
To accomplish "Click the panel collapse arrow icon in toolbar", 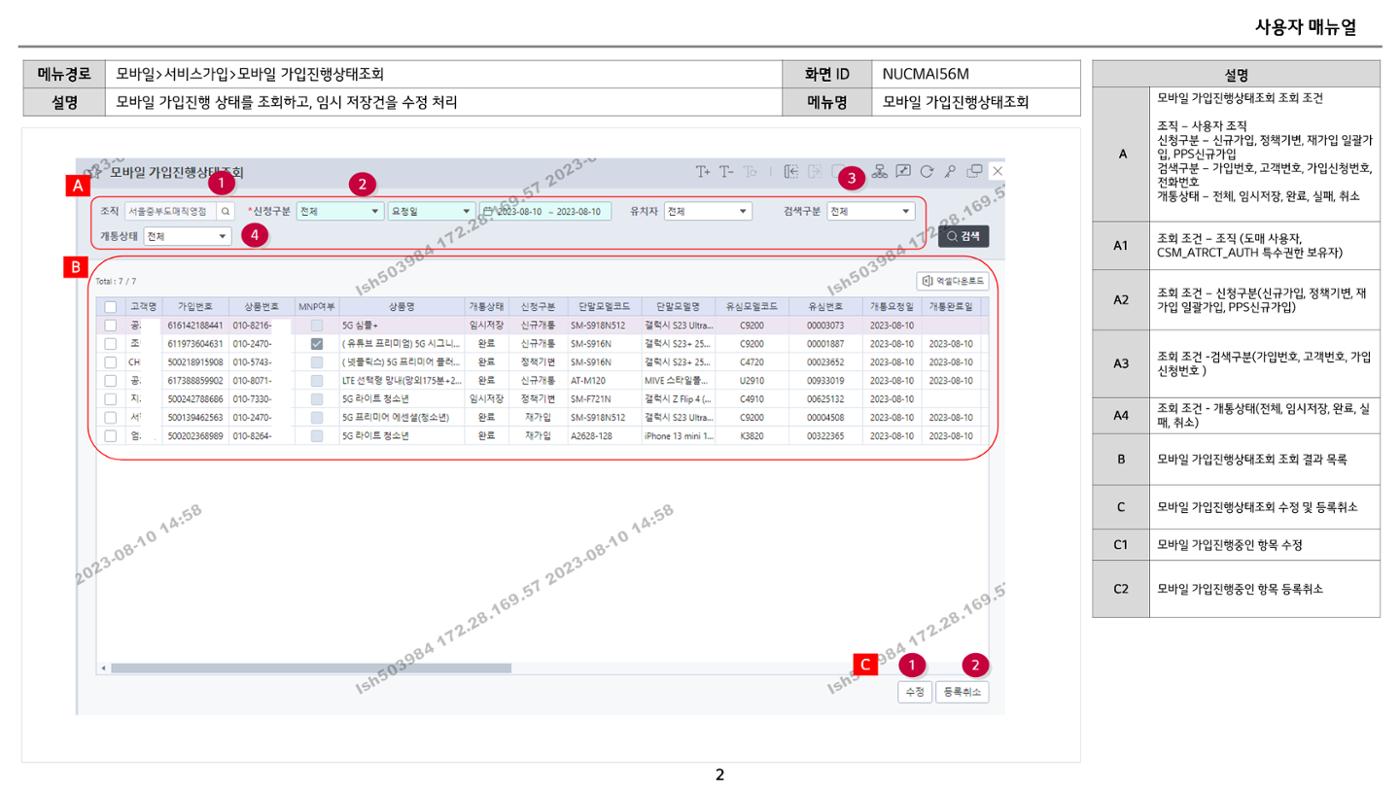I will click(791, 172).
